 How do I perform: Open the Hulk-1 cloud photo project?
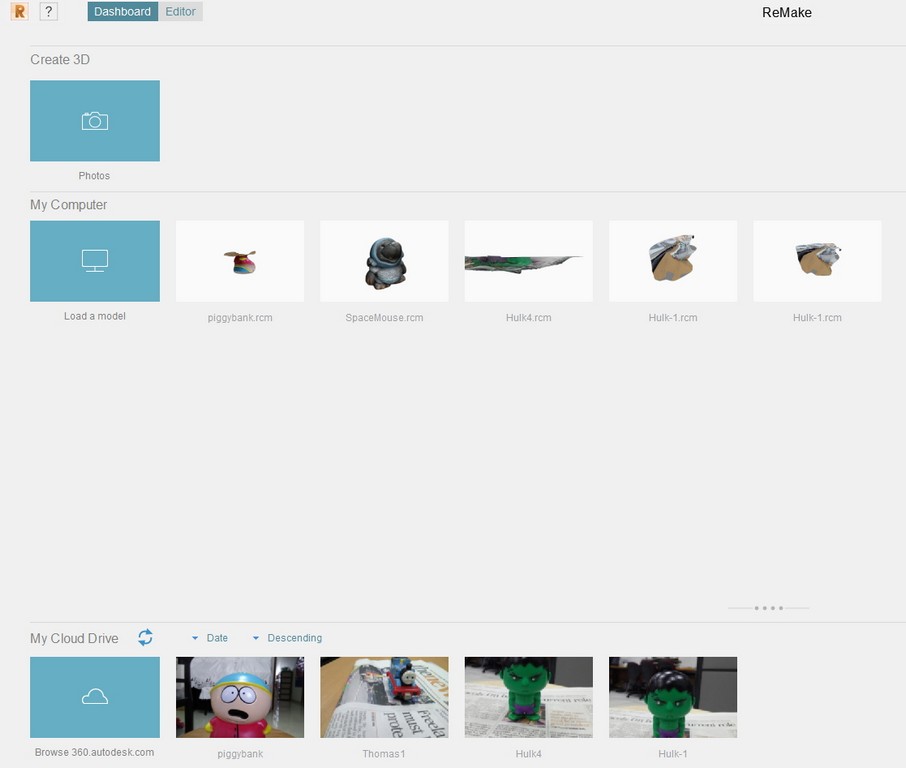673,697
